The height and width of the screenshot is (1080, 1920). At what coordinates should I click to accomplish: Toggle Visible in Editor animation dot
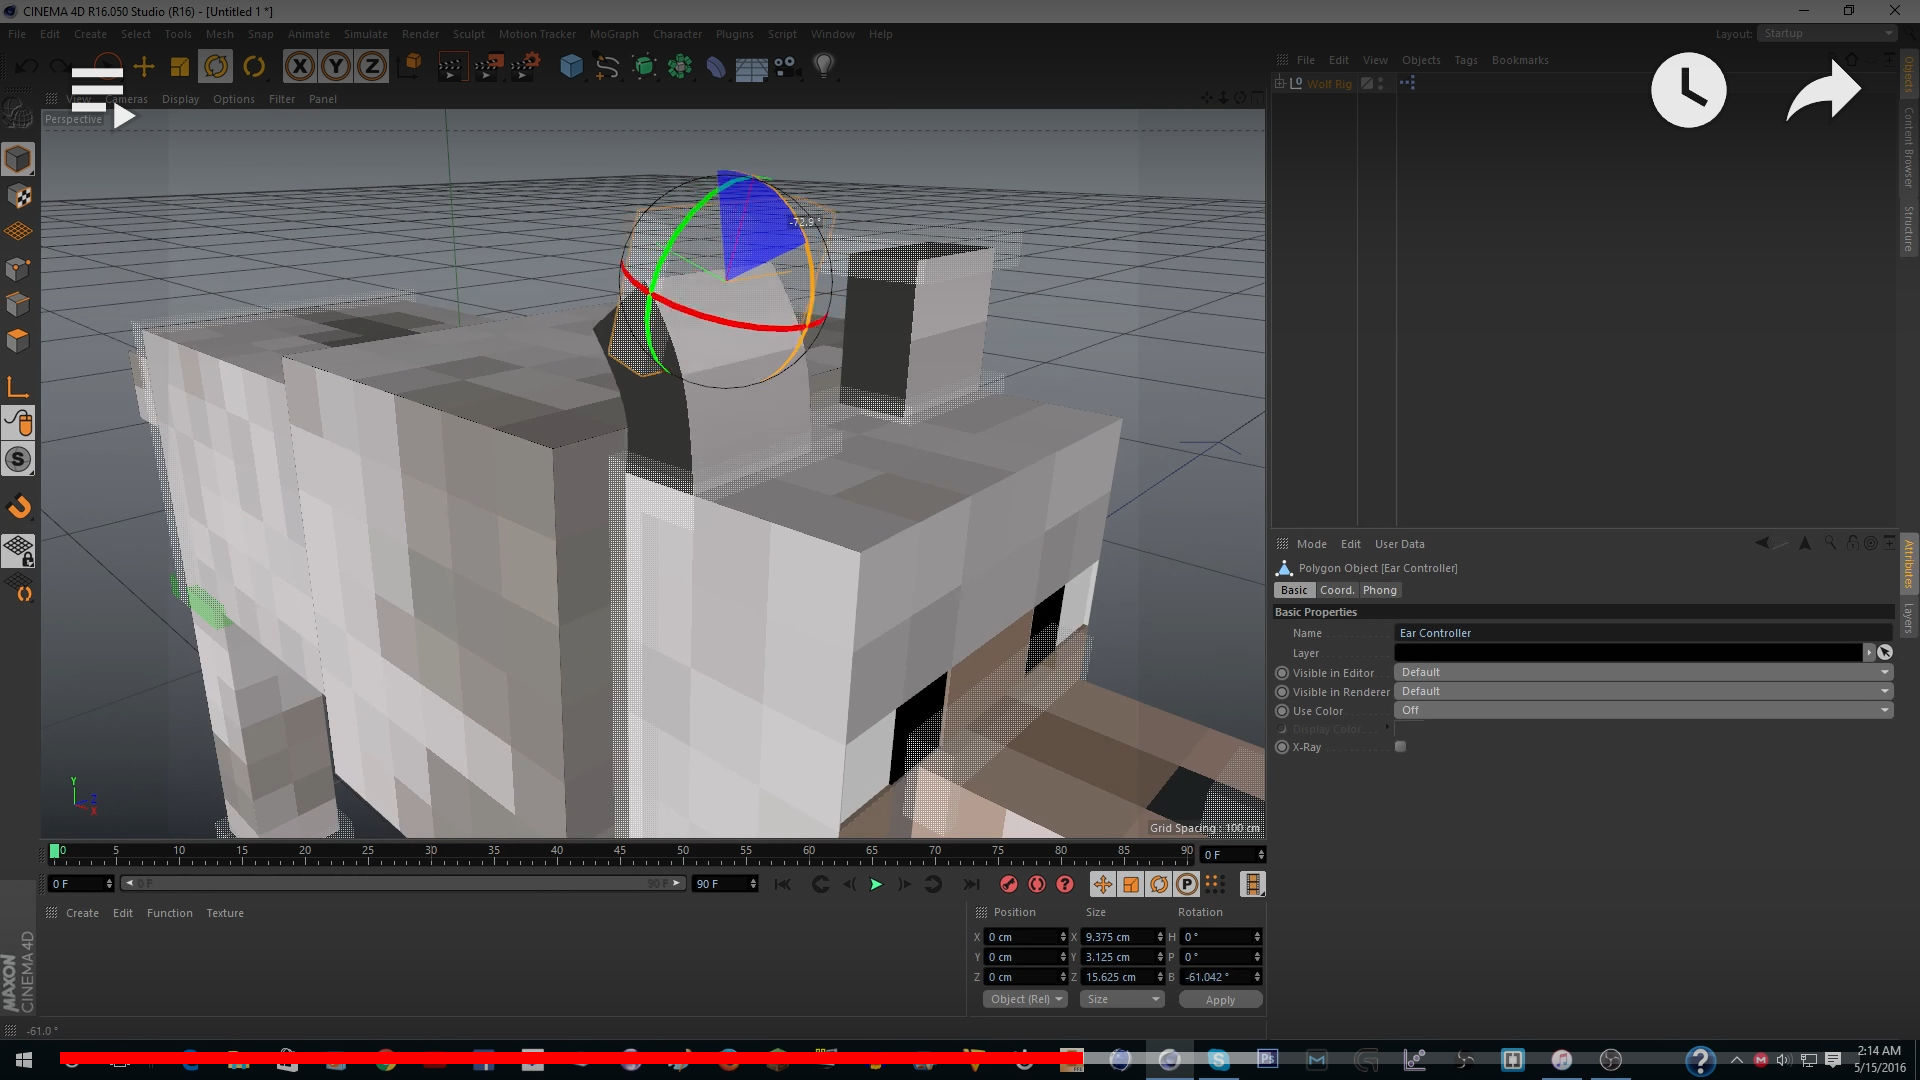coord(1282,673)
